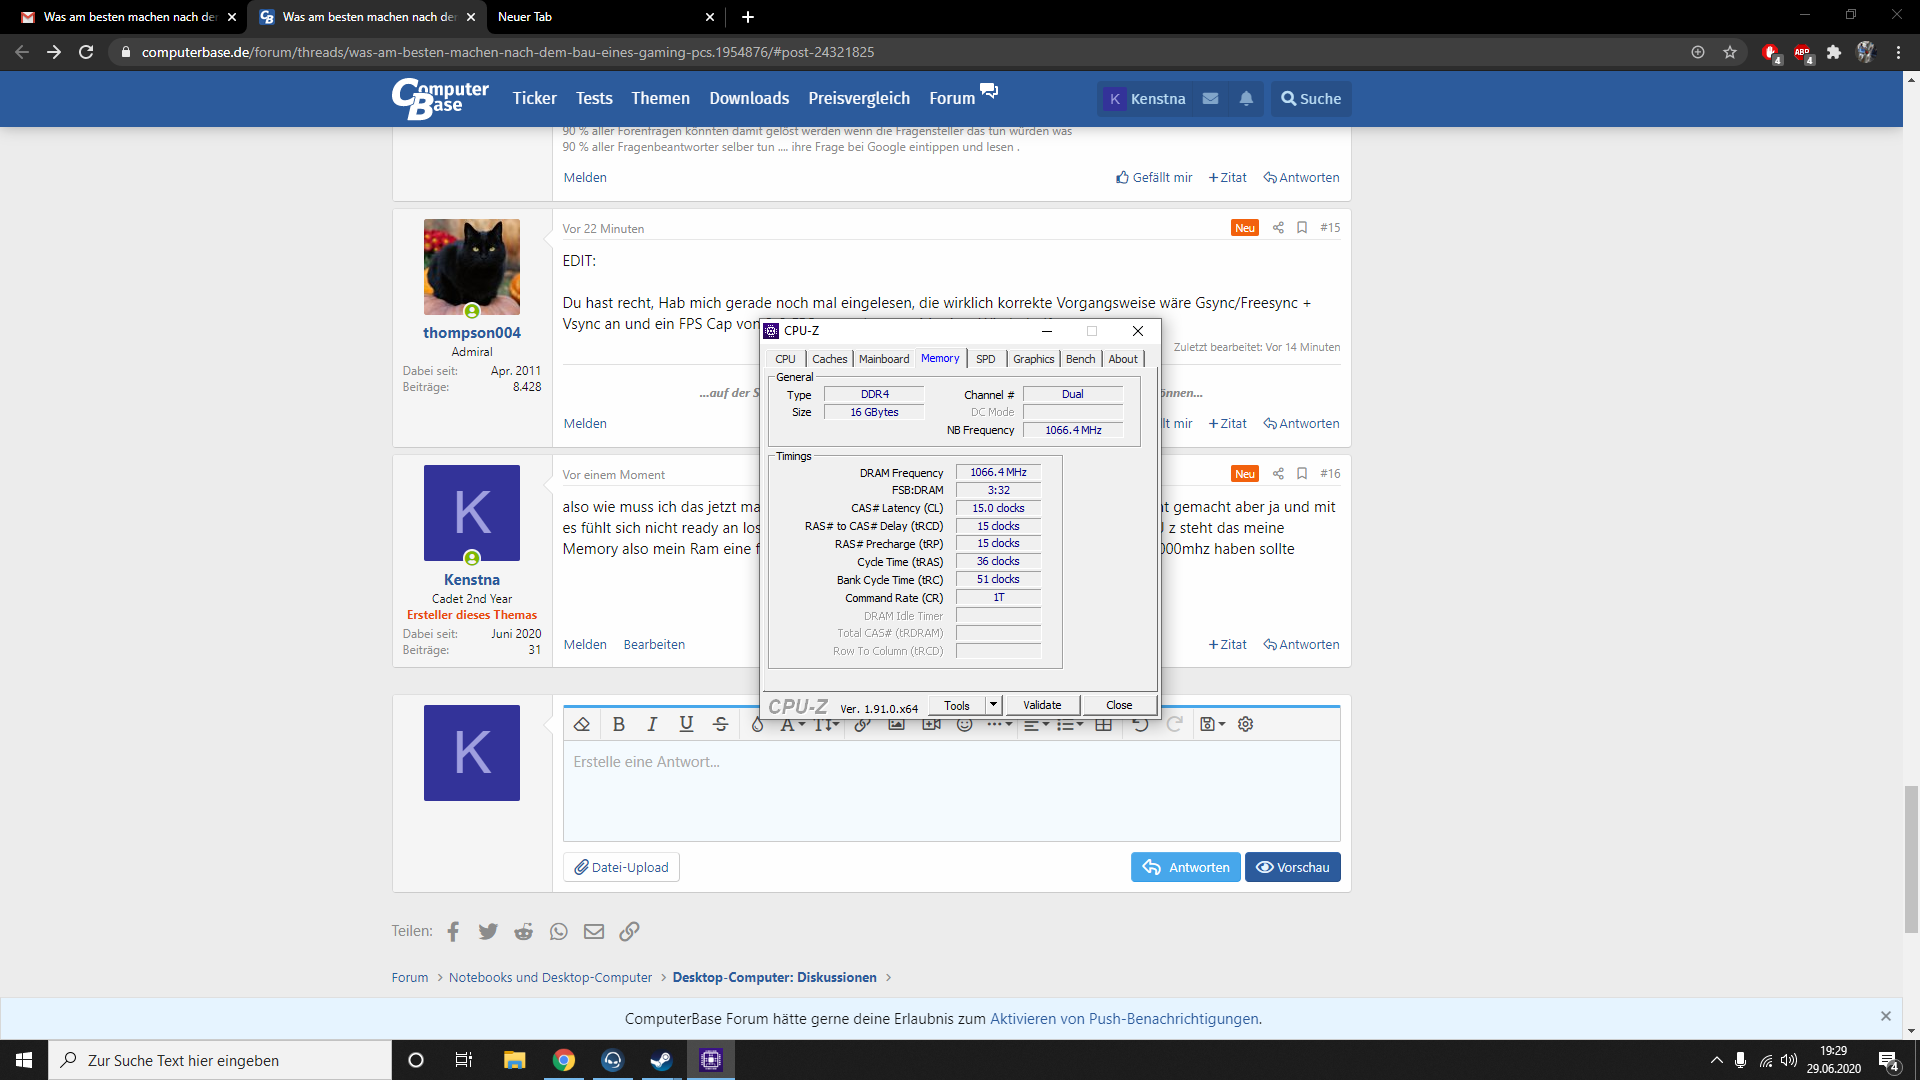Open the smiley emoji picker
The height and width of the screenshot is (1080, 1920).
tap(964, 724)
